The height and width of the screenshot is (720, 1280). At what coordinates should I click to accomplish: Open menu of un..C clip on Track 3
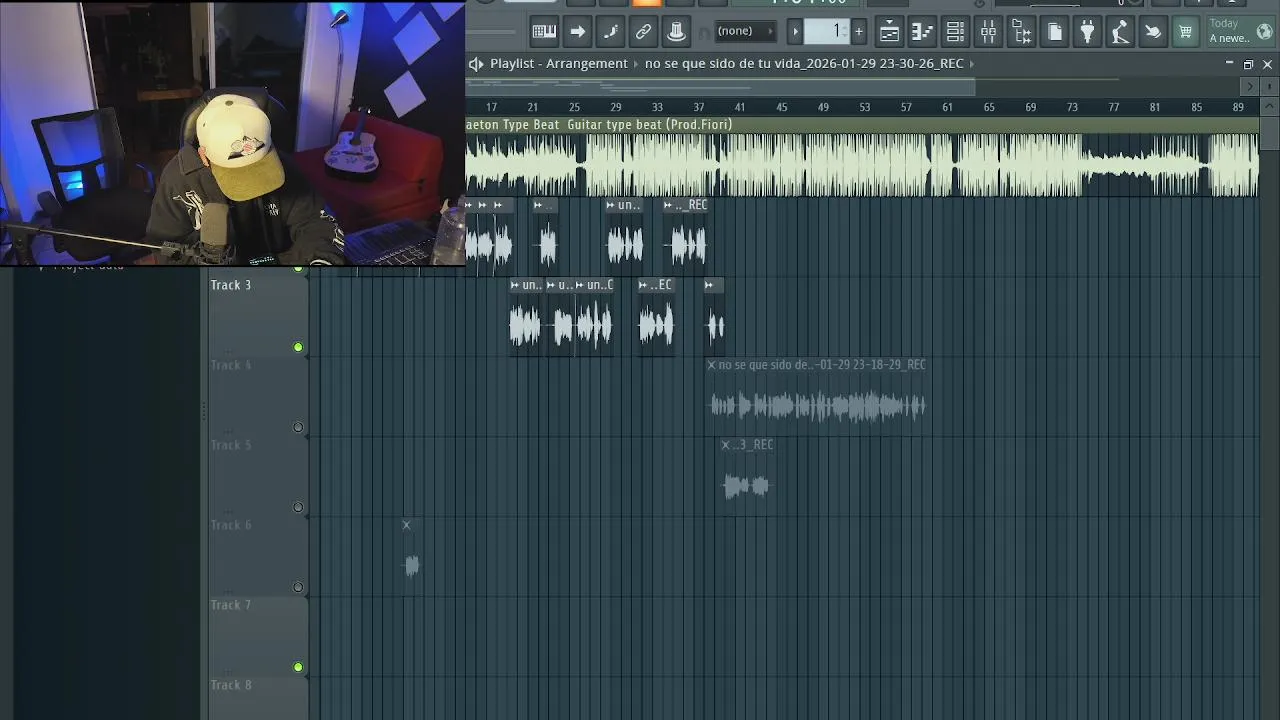(579, 285)
